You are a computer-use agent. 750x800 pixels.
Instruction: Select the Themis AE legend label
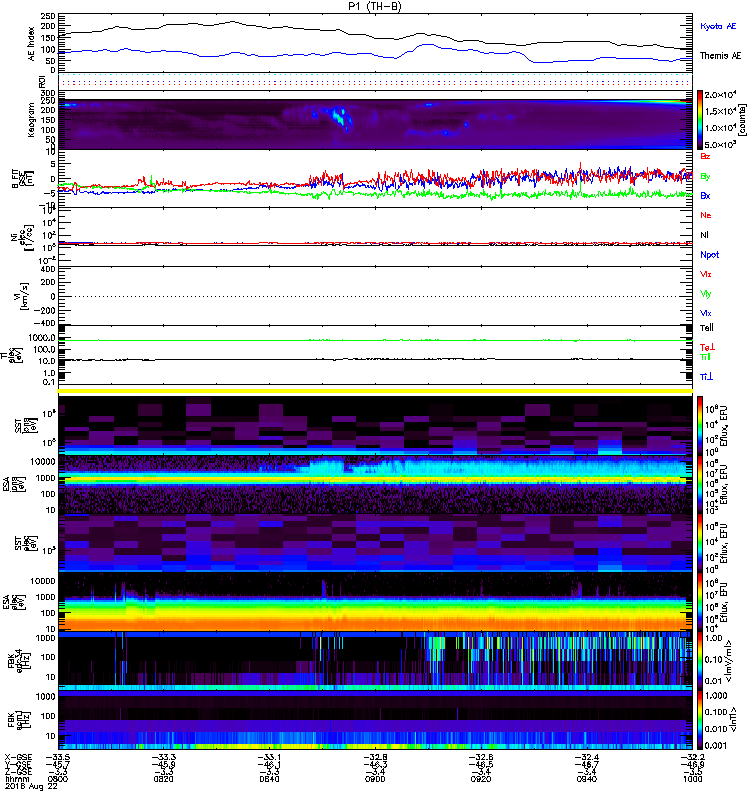(720, 56)
